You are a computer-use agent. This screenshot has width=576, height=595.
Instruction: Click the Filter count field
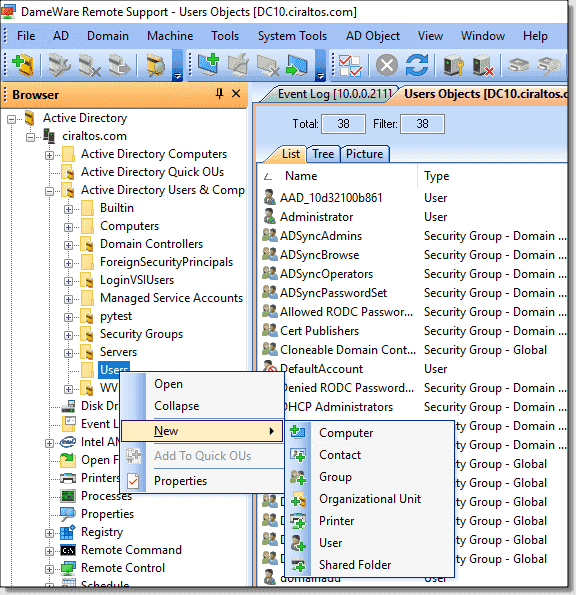[x=422, y=124]
